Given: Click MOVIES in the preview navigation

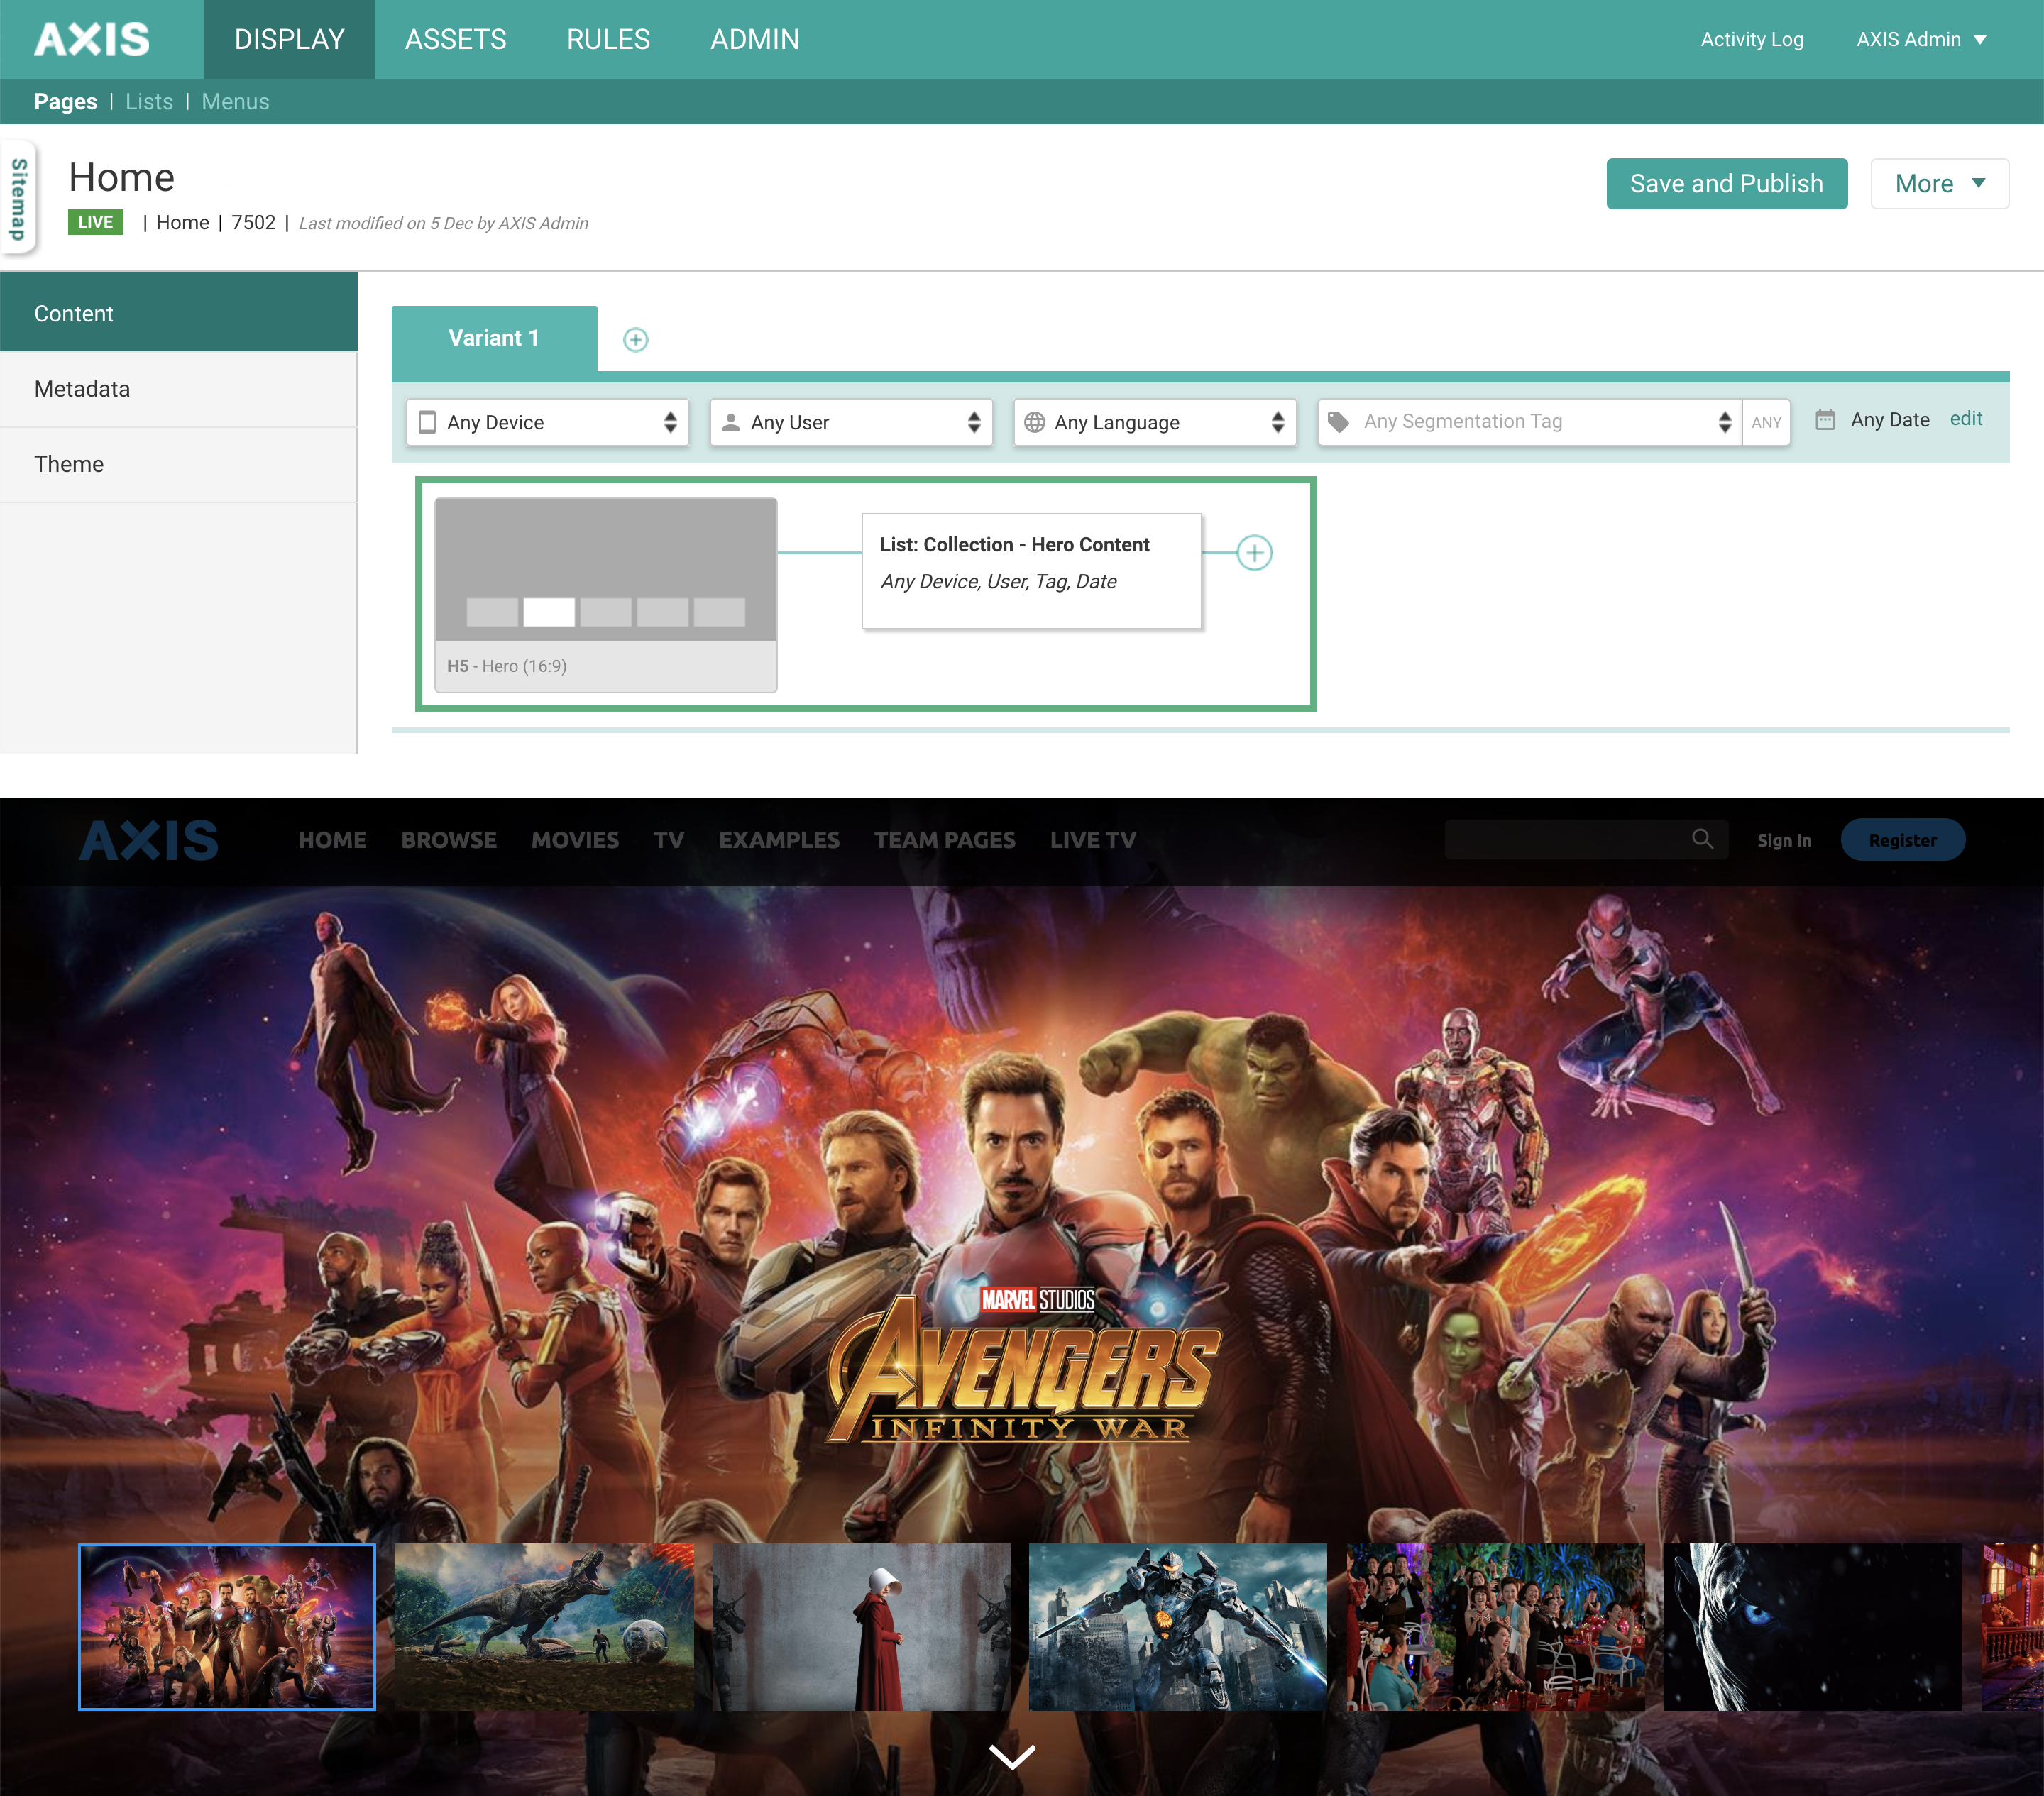Looking at the screenshot, I should tap(575, 840).
